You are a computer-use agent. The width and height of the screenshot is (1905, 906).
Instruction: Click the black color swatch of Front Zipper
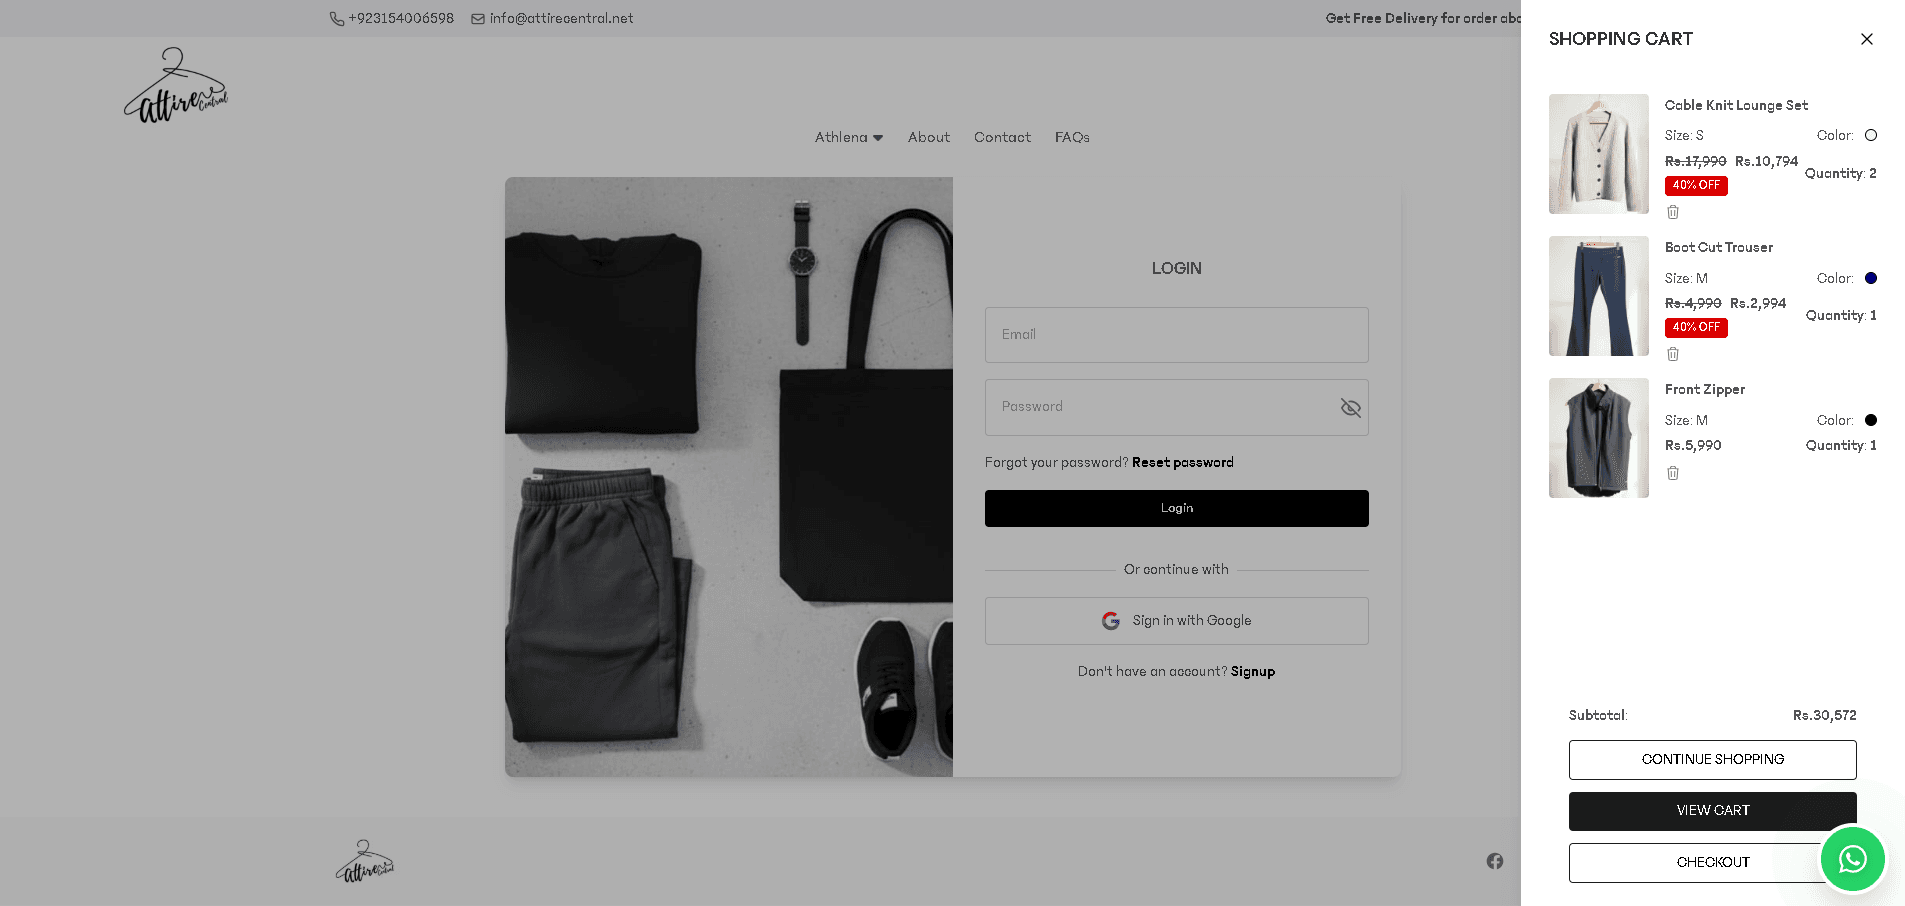click(1871, 420)
